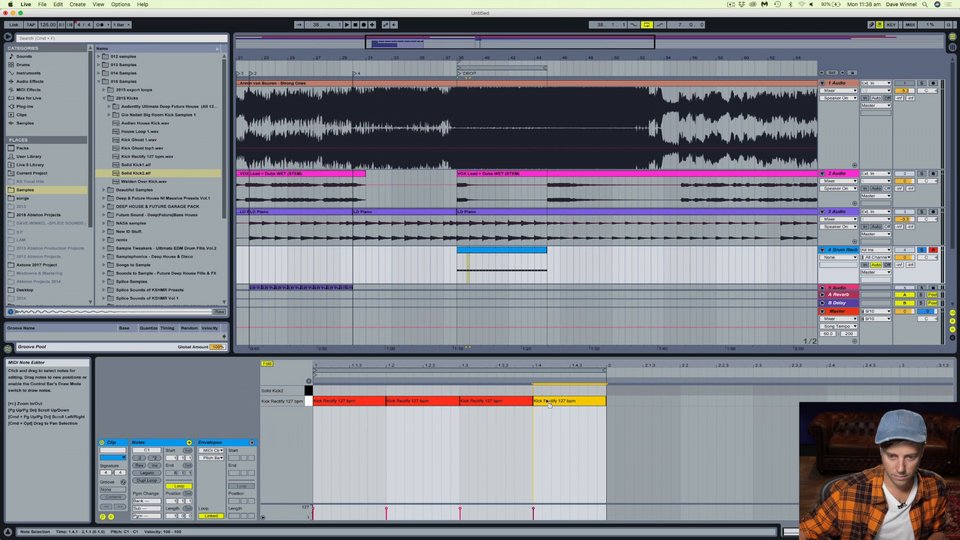Click the Dupl. Loop button
960x540 pixels.
click(146, 480)
